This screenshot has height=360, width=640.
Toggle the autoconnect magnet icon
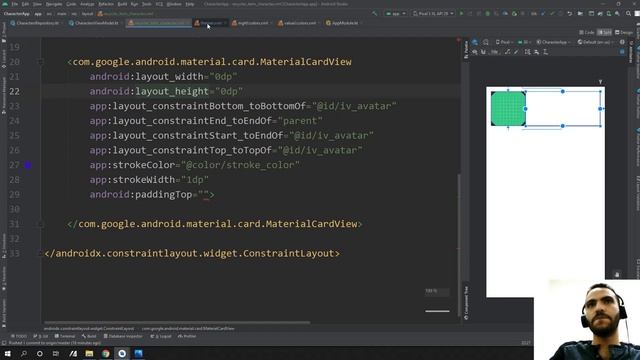(x=484, y=52)
